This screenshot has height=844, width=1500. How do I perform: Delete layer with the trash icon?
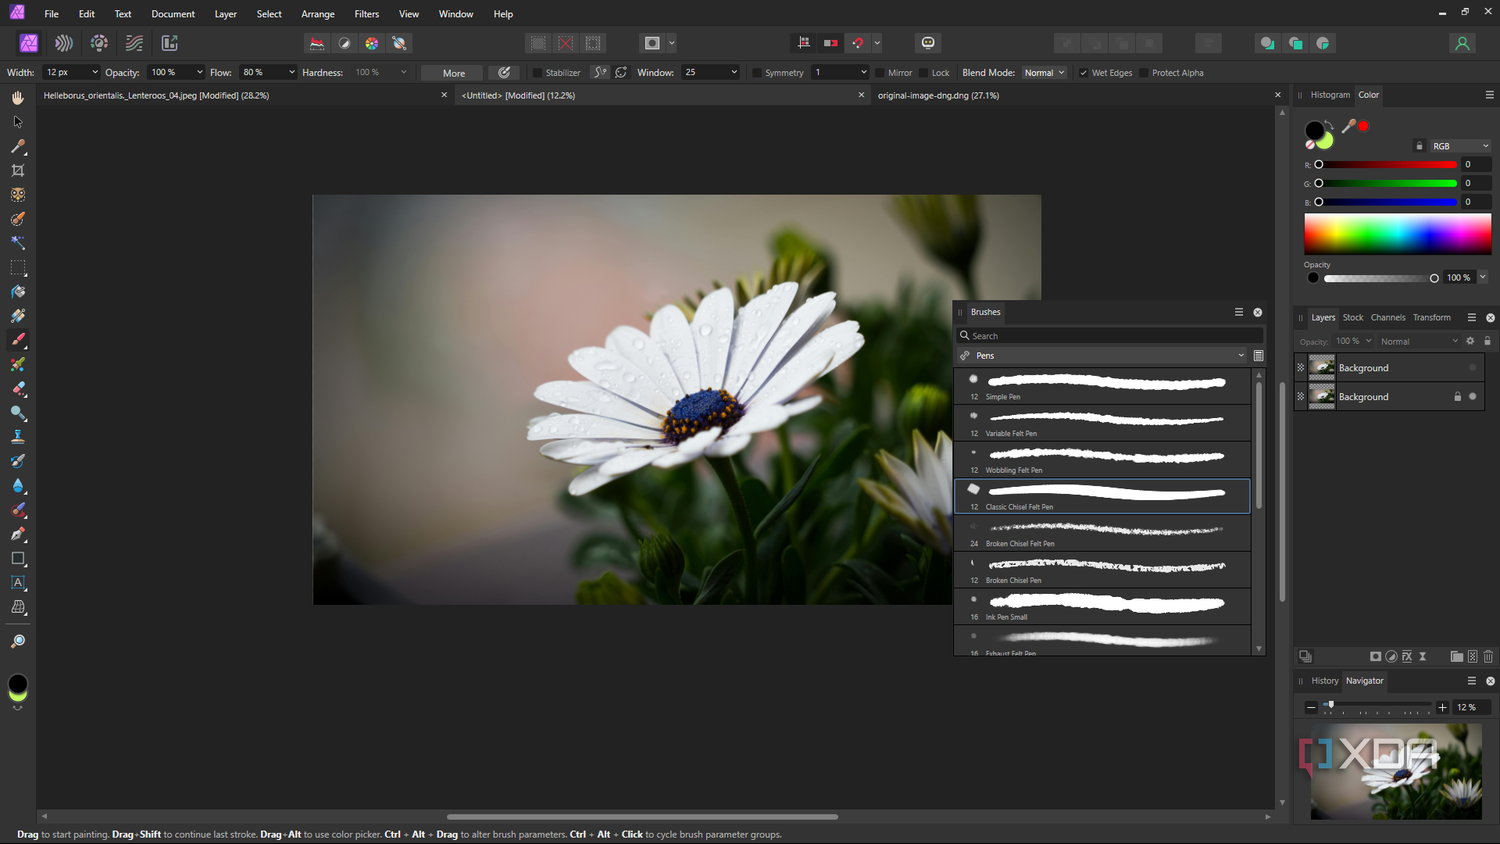[x=1488, y=656]
